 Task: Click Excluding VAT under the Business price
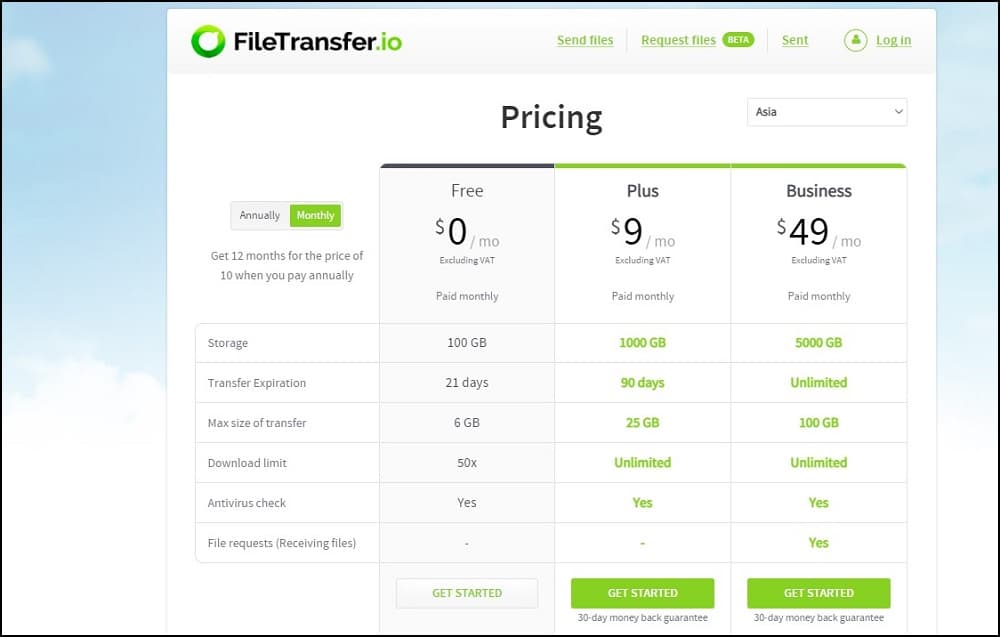(818, 260)
